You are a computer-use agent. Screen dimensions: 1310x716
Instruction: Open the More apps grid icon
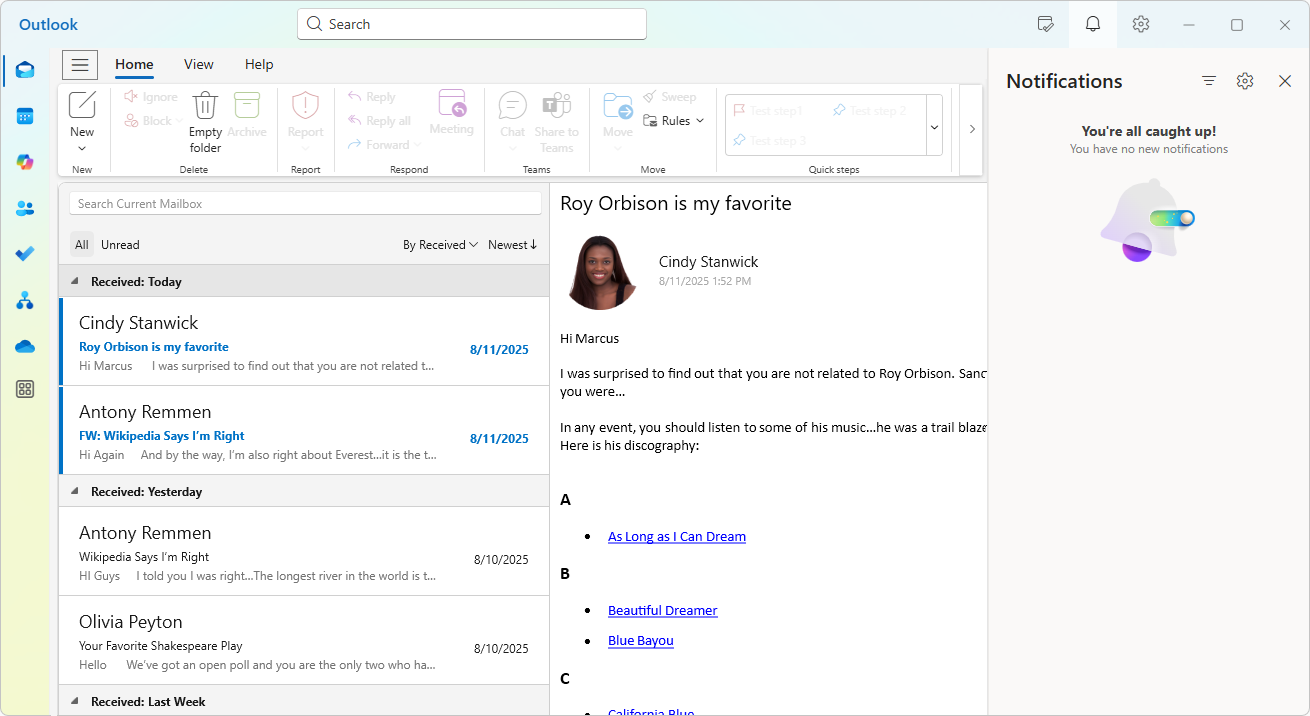pos(25,390)
